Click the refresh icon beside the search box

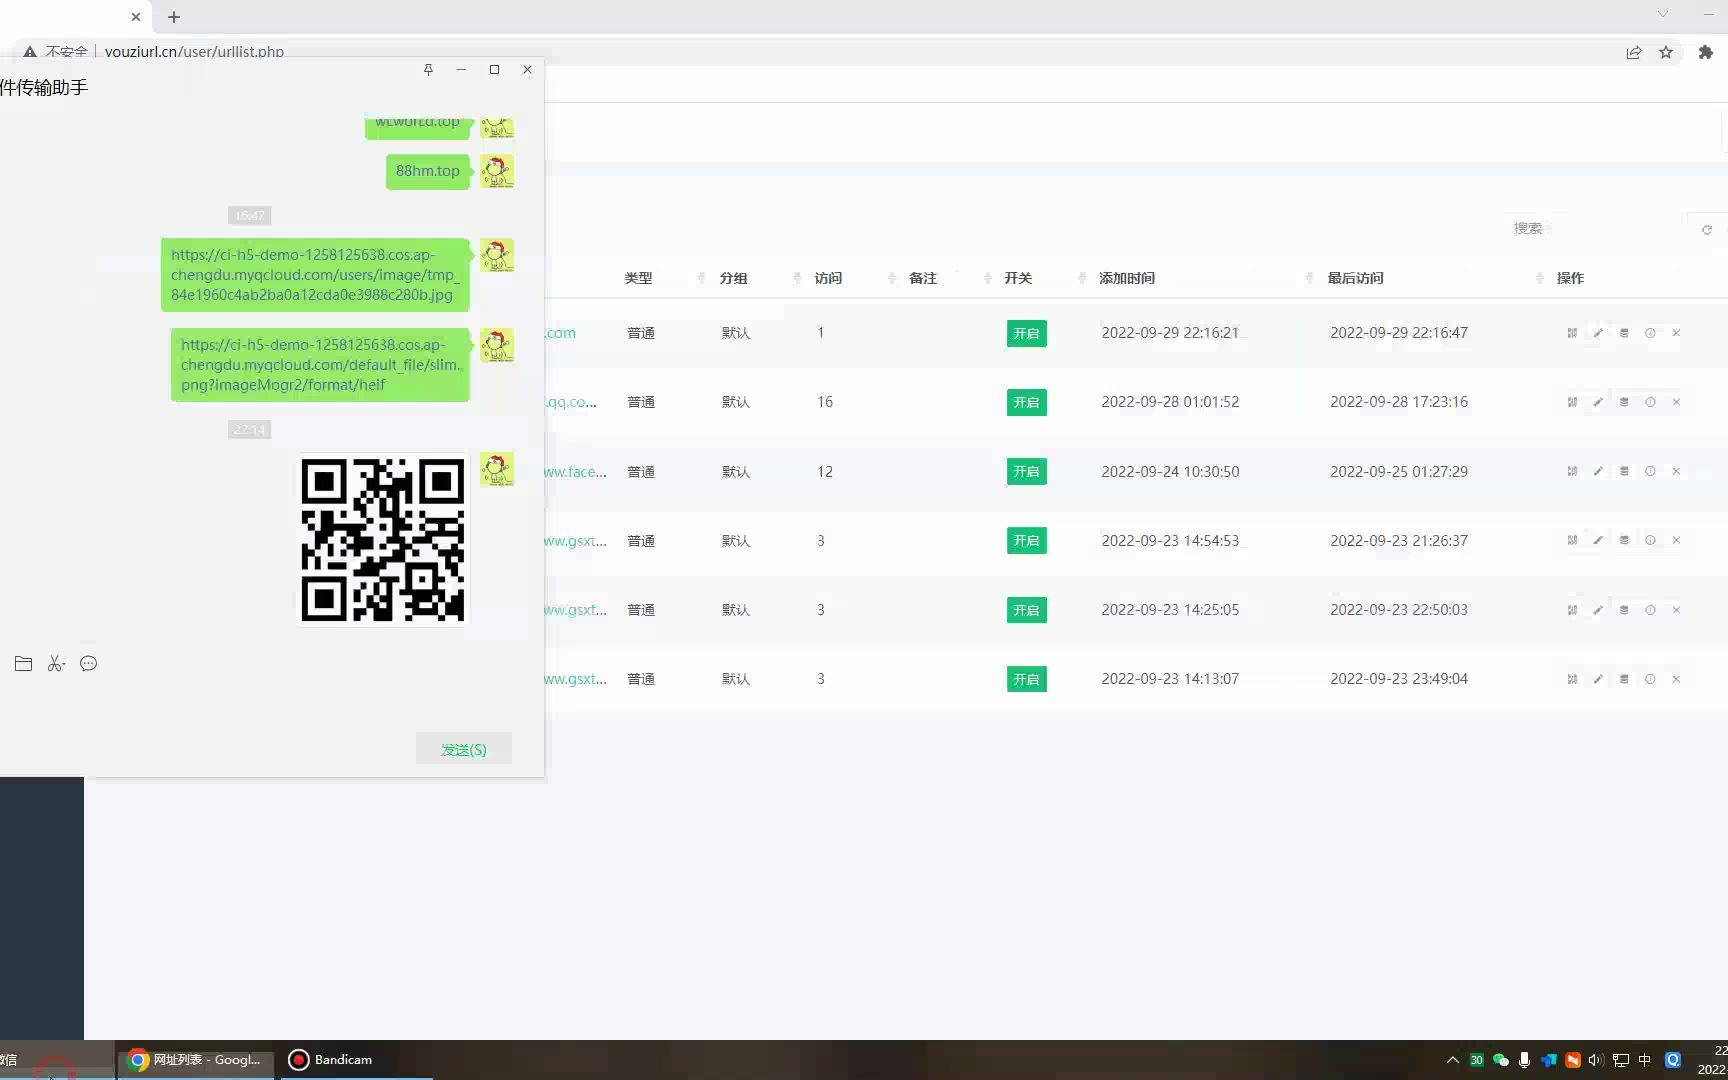pos(1707,230)
